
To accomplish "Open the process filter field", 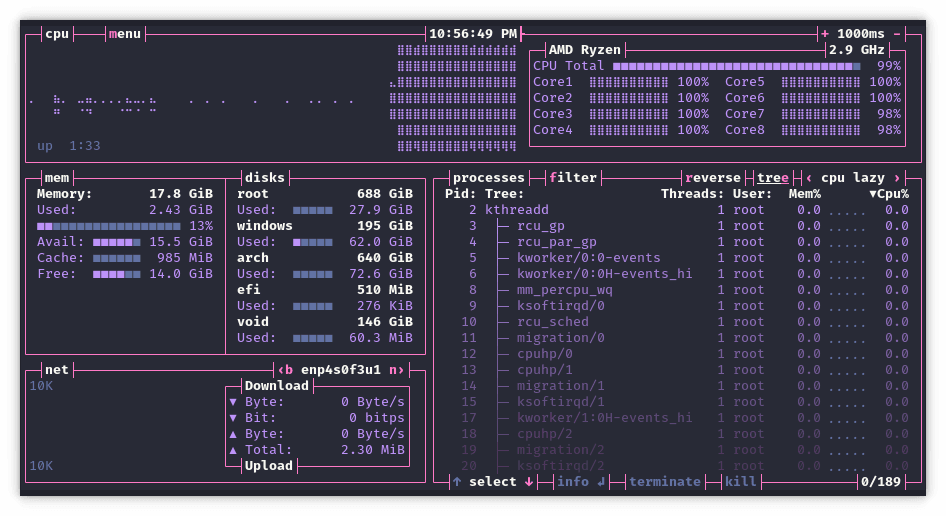I will click(572, 178).
